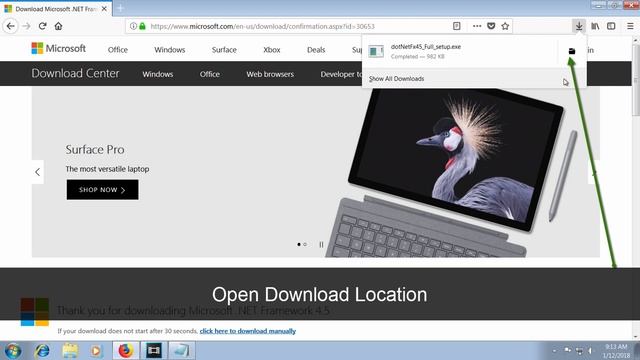This screenshot has width=640, height=360.
Task: Click Download Center heading link
Action: (75, 73)
